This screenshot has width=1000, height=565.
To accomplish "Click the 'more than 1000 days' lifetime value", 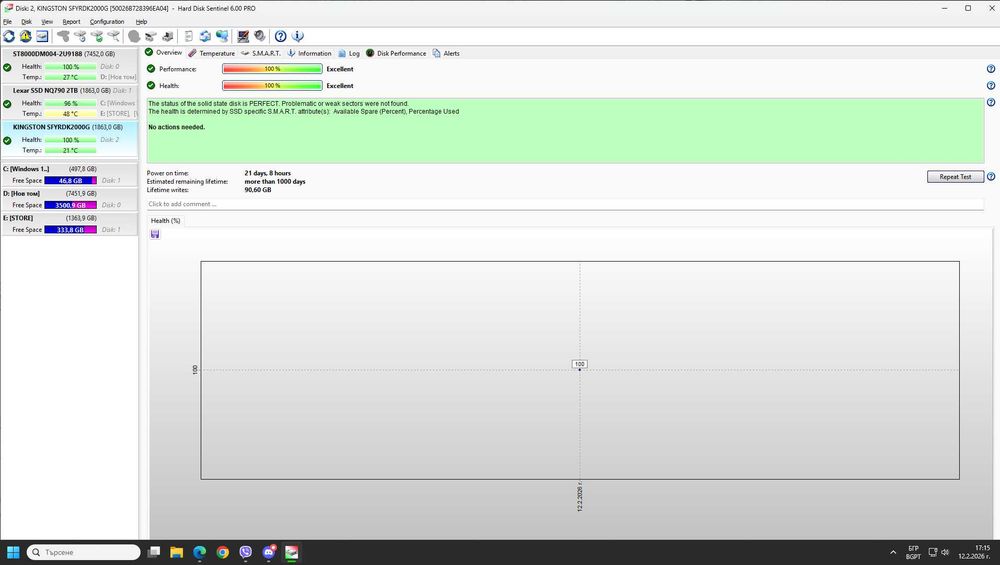I will click(x=275, y=181).
